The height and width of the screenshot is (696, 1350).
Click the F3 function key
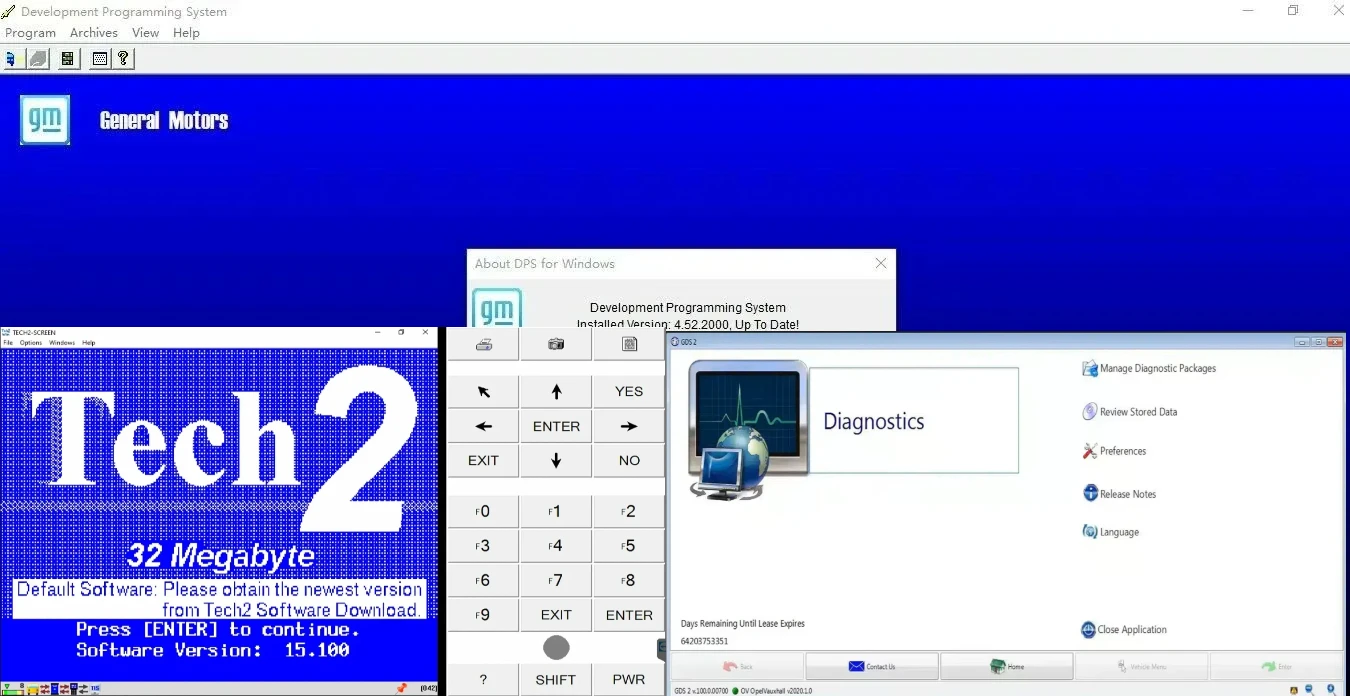coord(483,546)
